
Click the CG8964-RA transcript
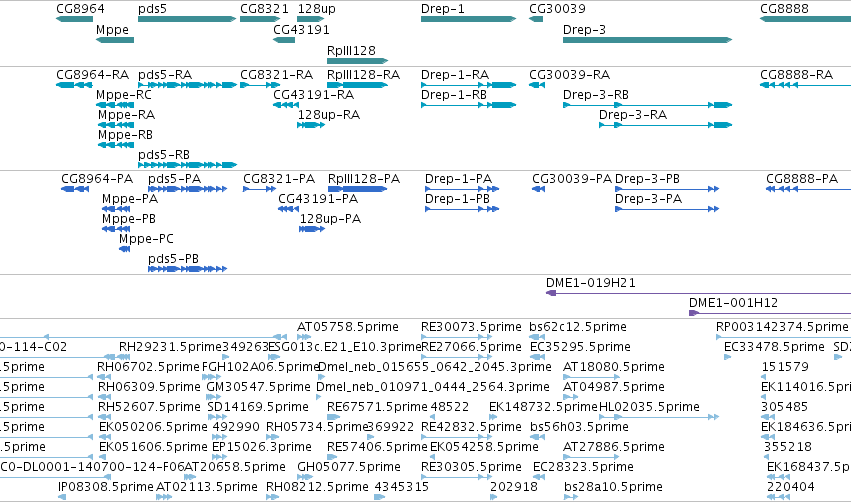pyautogui.click(x=74, y=85)
